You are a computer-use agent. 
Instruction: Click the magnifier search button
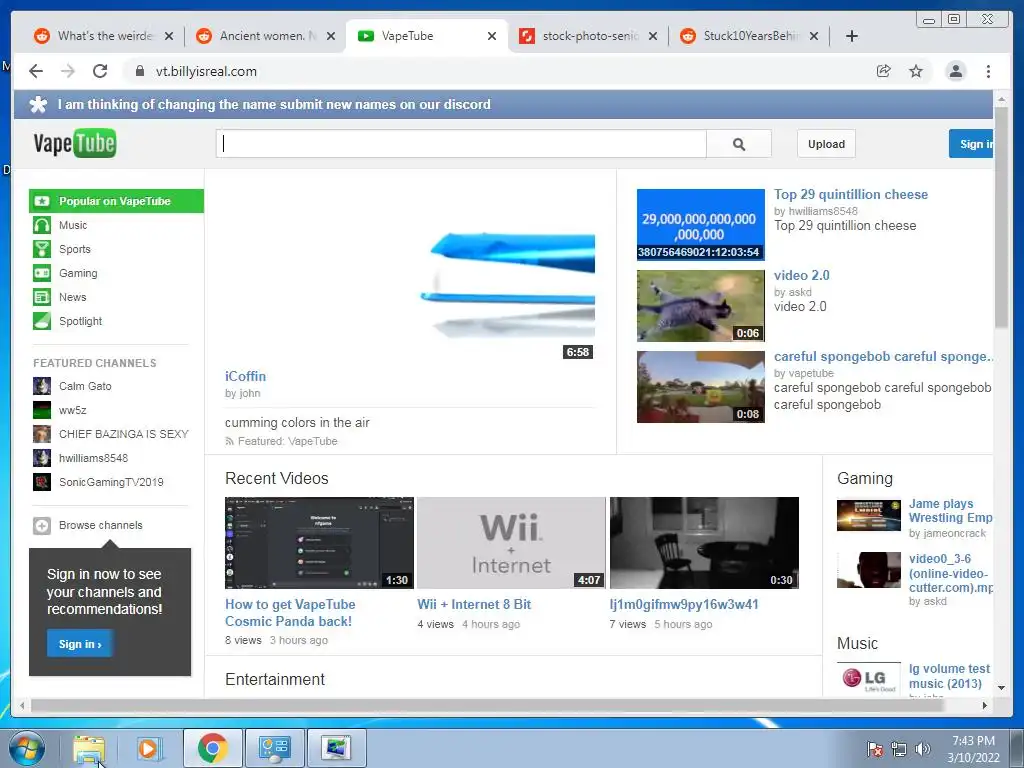click(x=739, y=144)
